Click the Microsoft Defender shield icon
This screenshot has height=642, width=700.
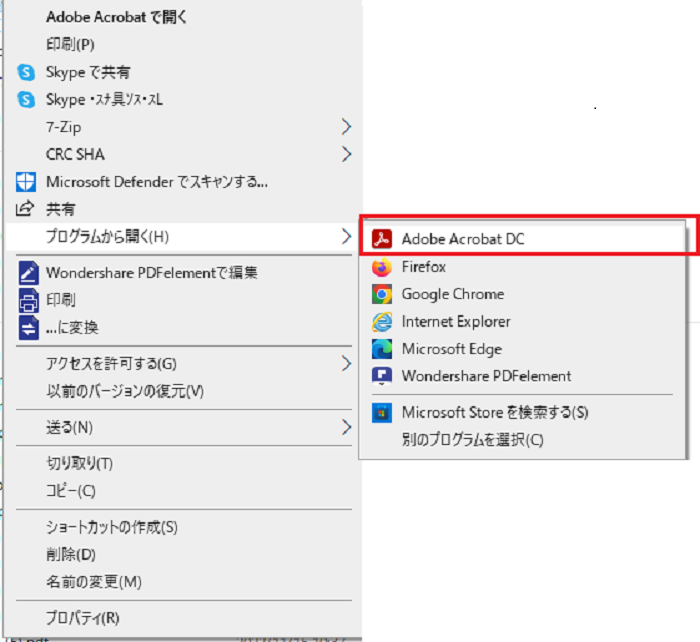pos(25,182)
